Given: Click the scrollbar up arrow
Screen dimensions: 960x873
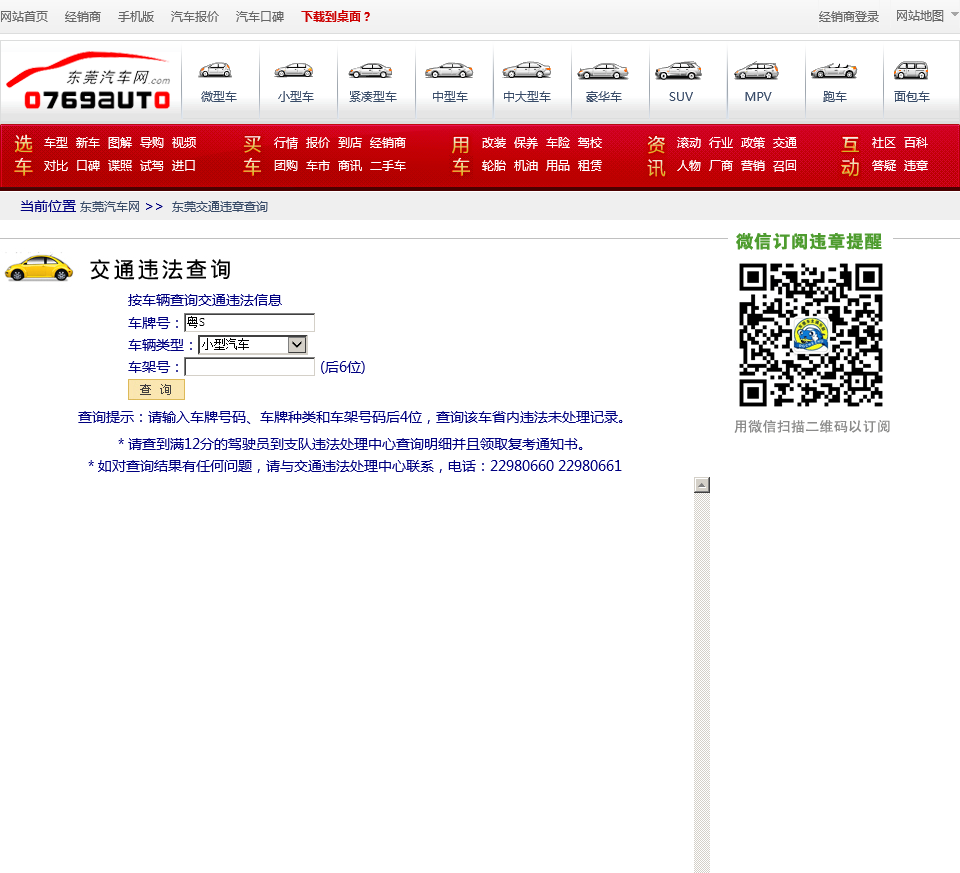Looking at the screenshot, I should (702, 485).
